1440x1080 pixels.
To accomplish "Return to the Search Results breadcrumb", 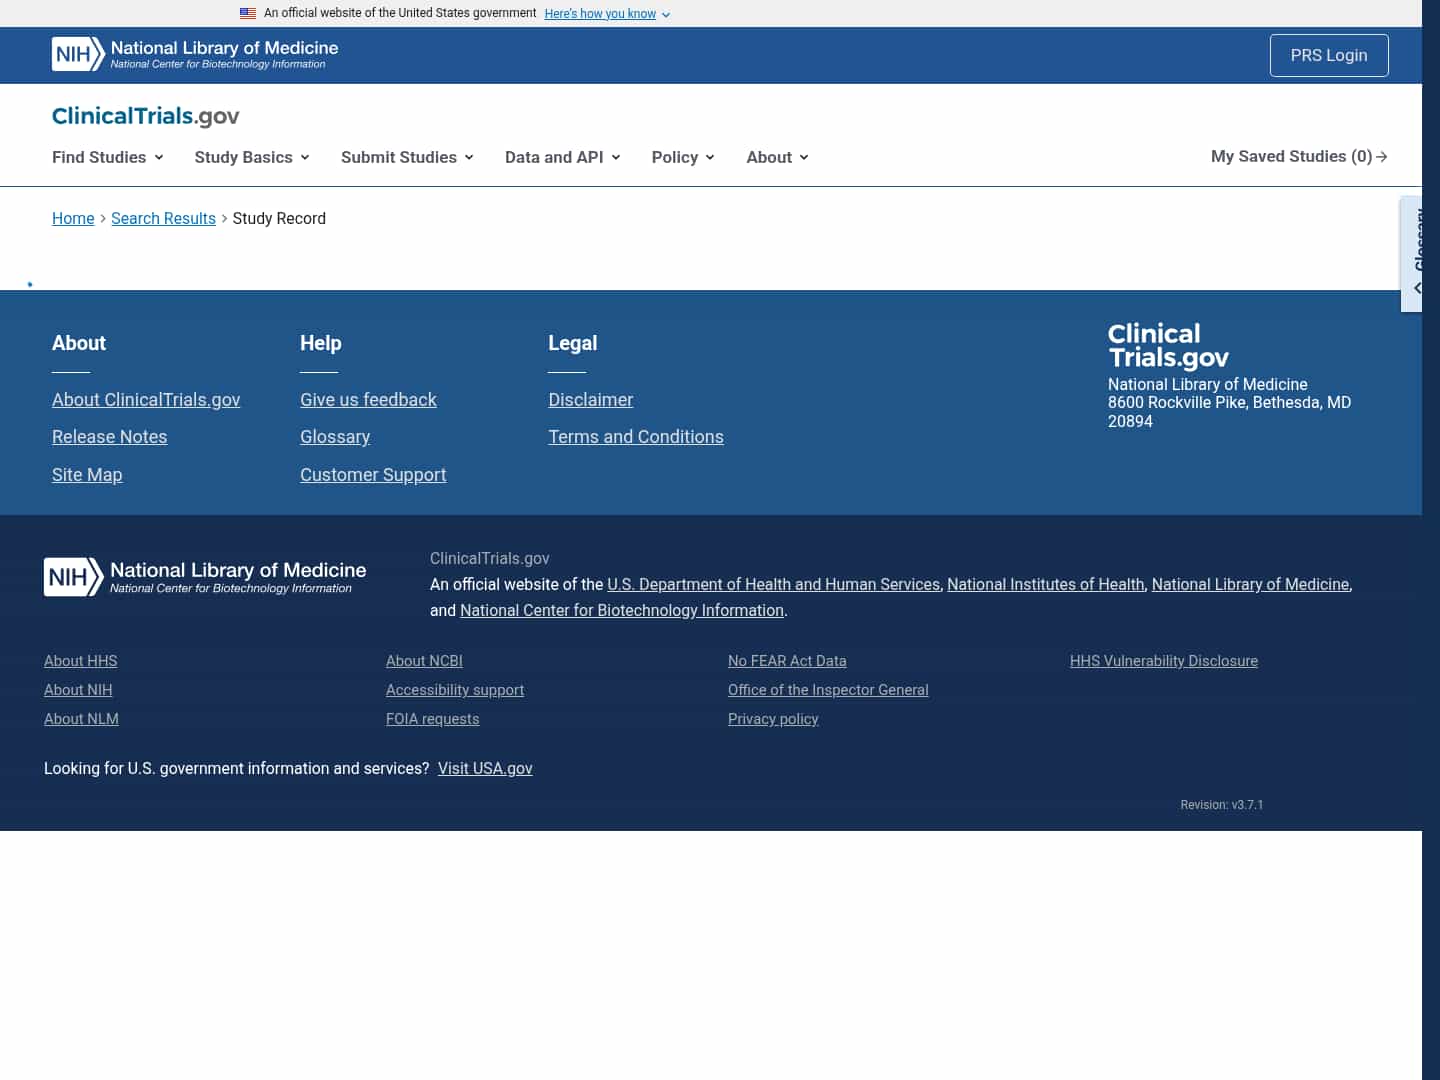I will [163, 218].
